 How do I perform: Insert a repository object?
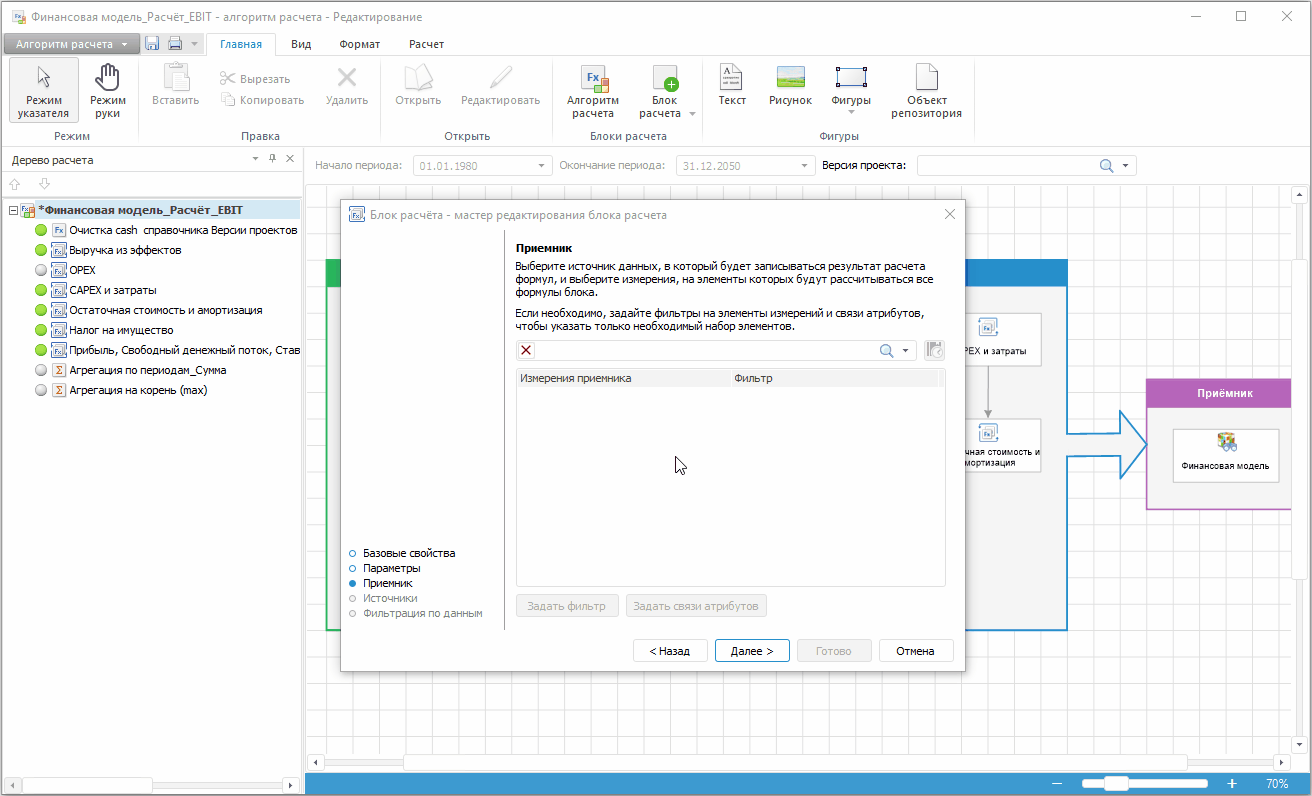[926, 91]
